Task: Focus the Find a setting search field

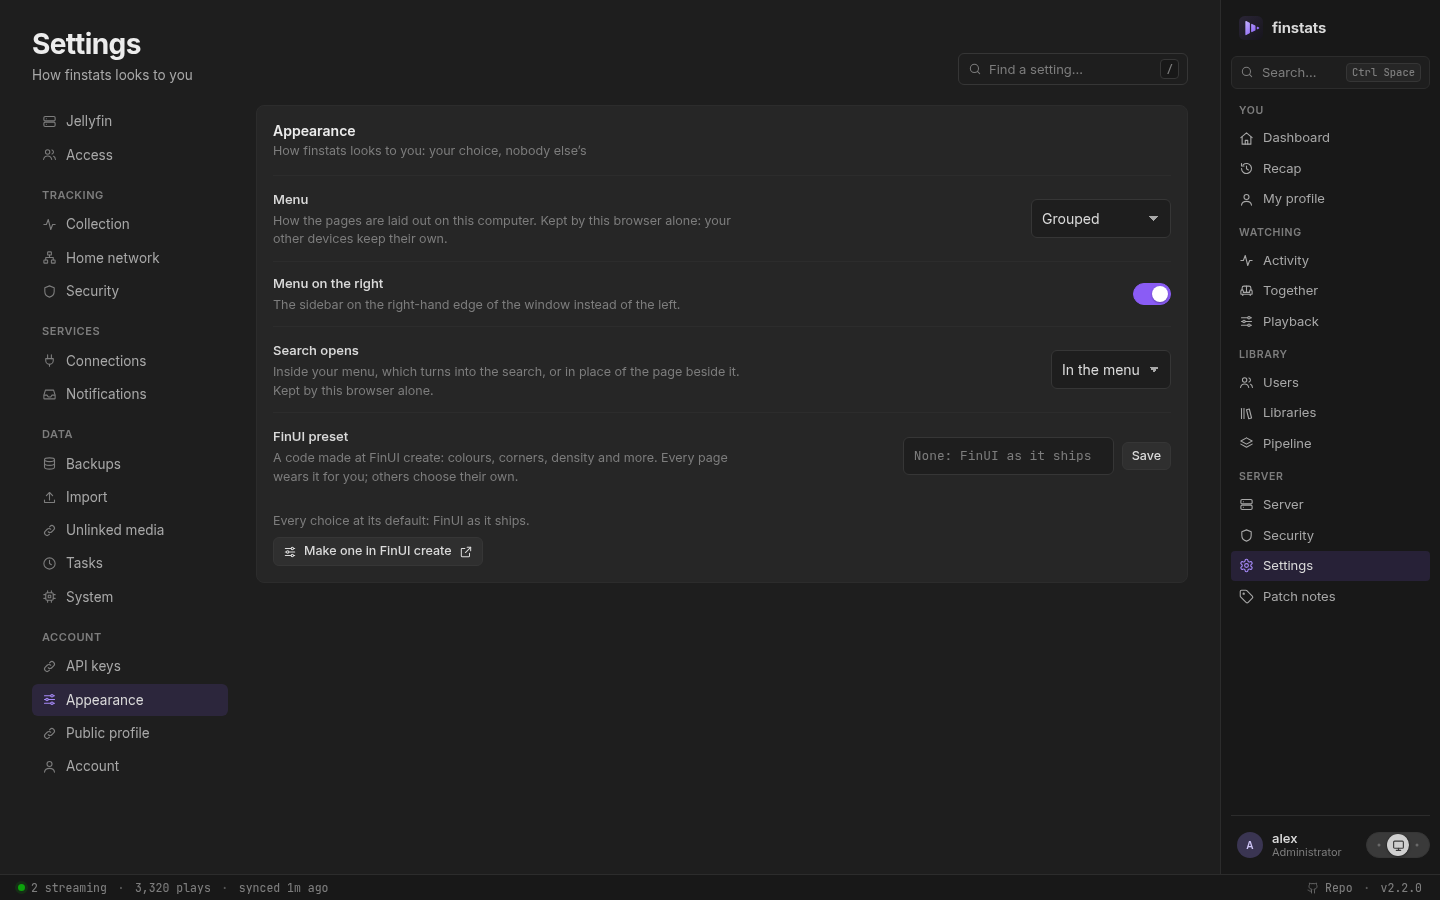Action: coord(1073,69)
